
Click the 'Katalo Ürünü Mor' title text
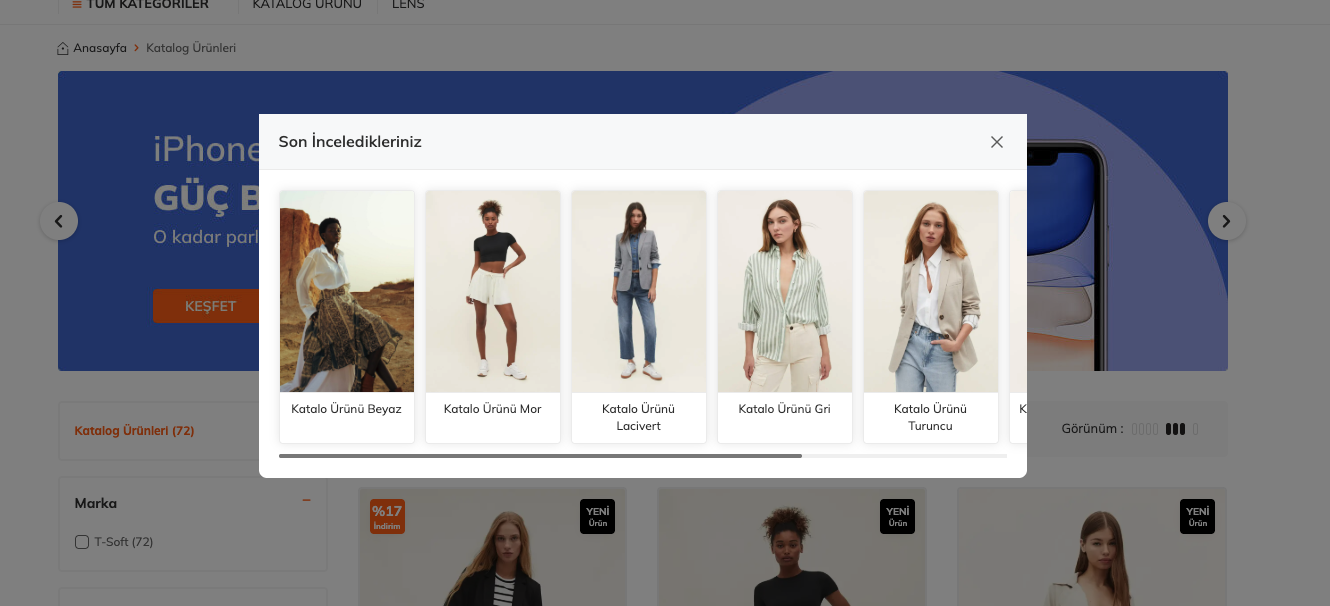493,409
